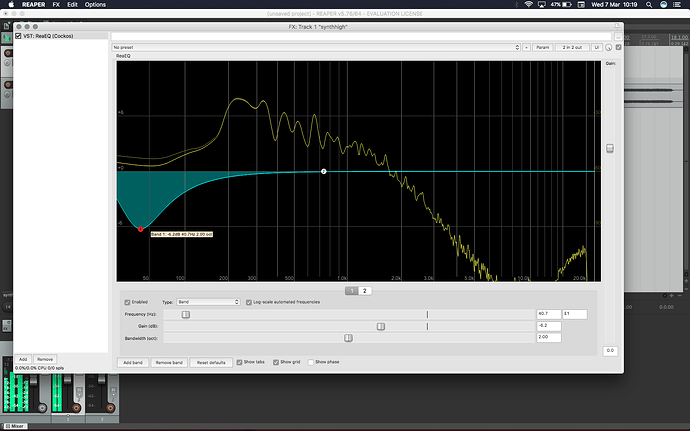
Task: Click the output gain value field 0.0
Action: tap(610, 351)
